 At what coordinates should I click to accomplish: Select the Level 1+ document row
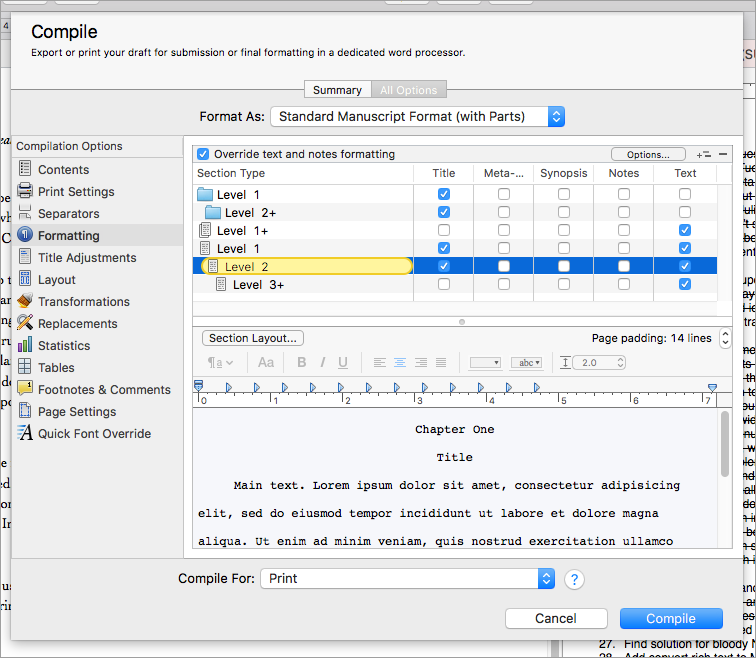pyautogui.click(x=242, y=231)
